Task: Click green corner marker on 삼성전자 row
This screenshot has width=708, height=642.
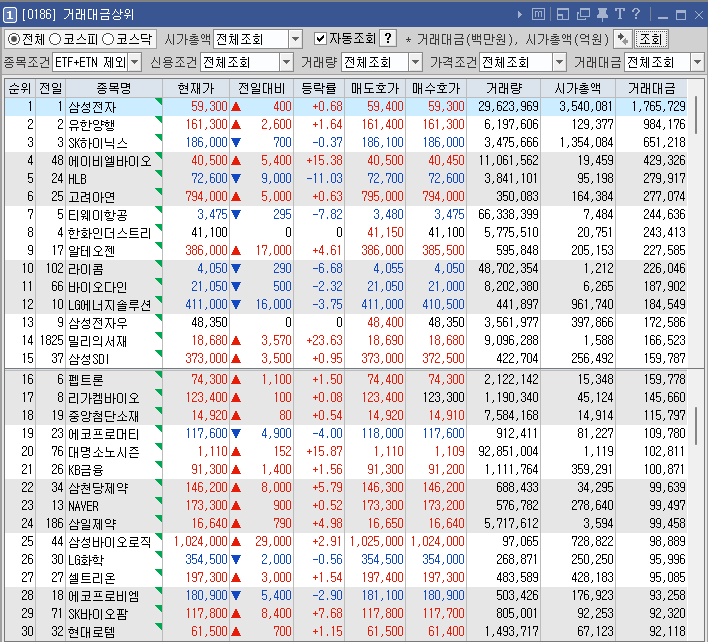Action: 158,101
